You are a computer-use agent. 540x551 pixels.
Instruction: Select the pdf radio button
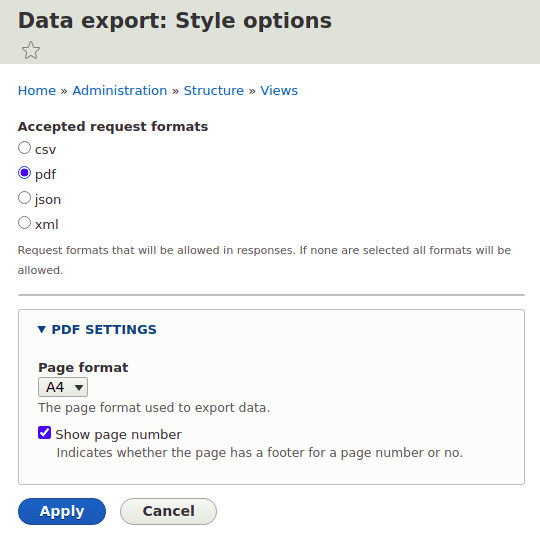tap(24, 173)
